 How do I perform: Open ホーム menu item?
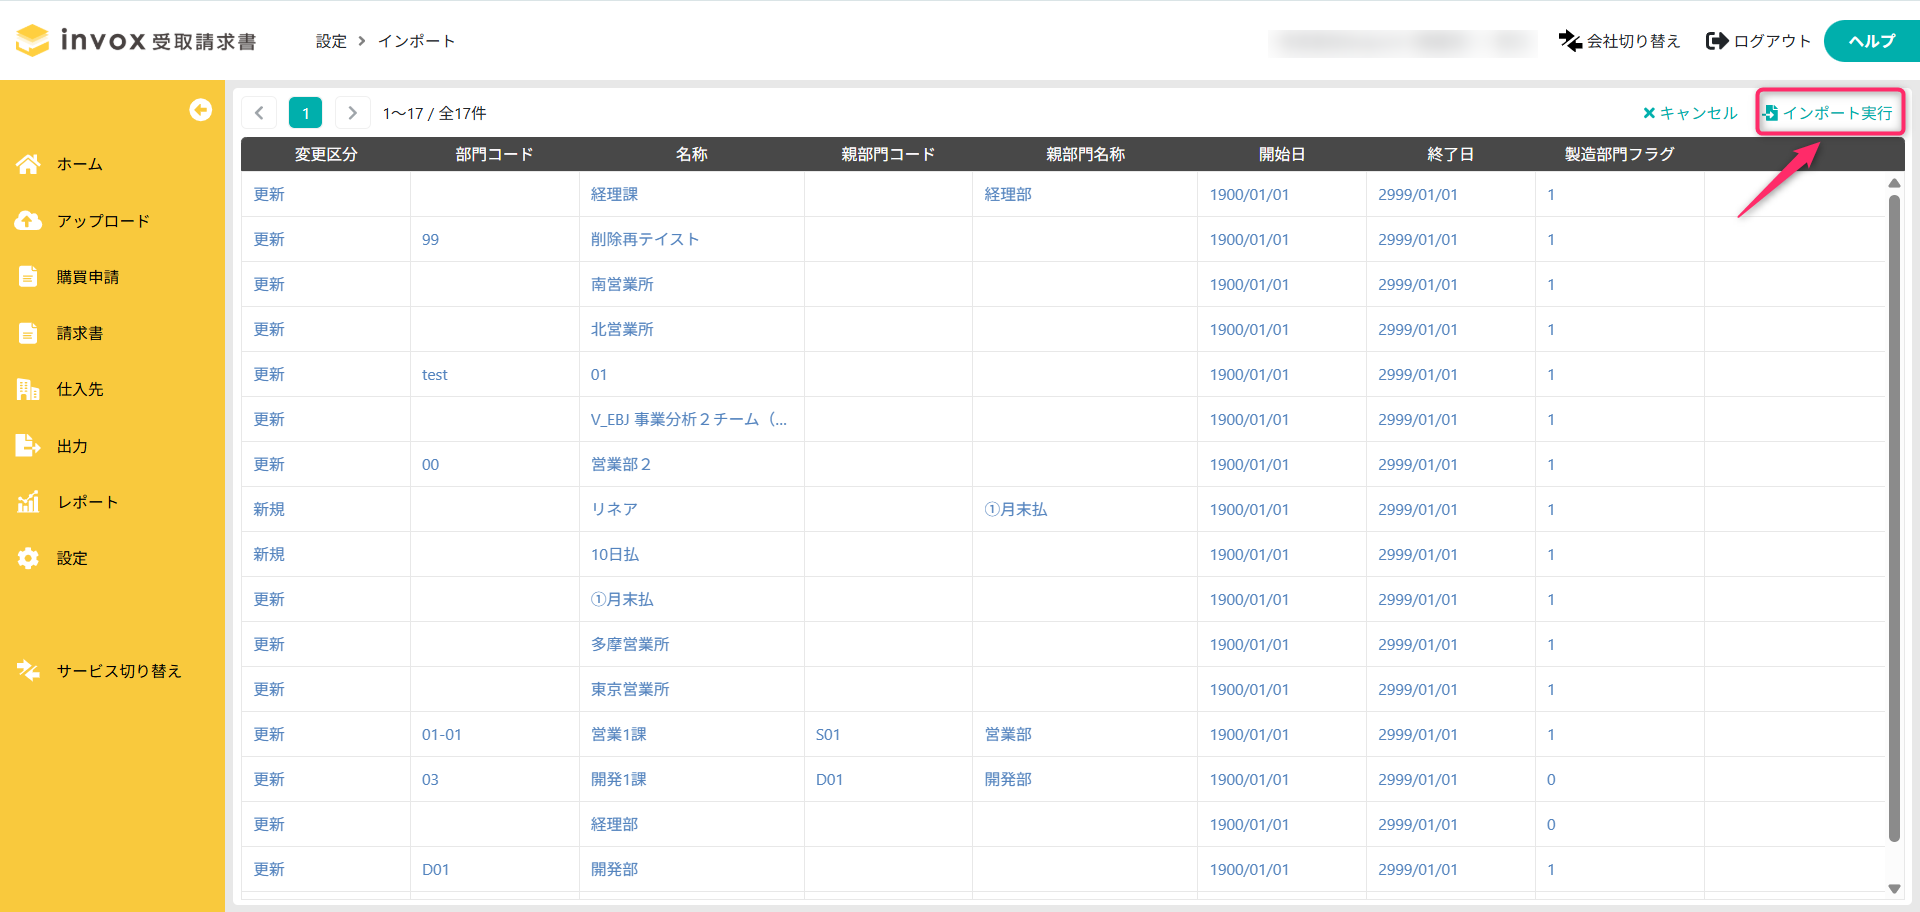click(x=80, y=164)
